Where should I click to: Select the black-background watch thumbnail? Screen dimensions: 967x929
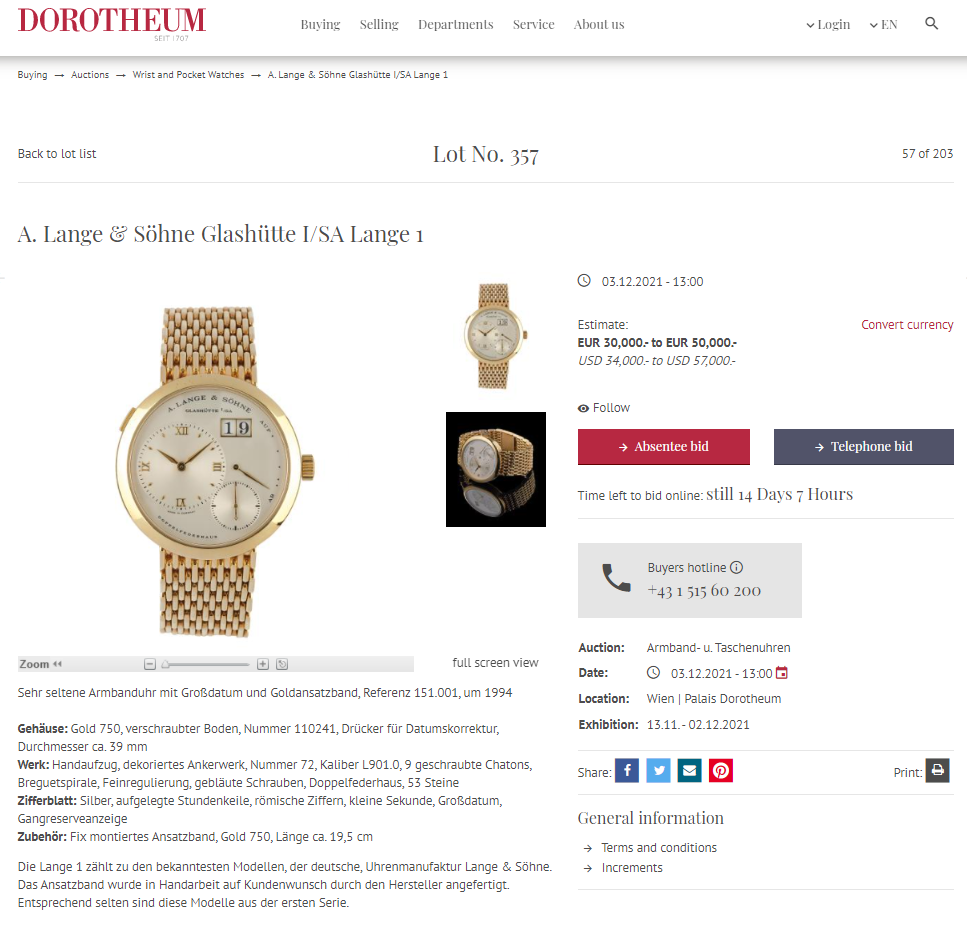coord(496,469)
